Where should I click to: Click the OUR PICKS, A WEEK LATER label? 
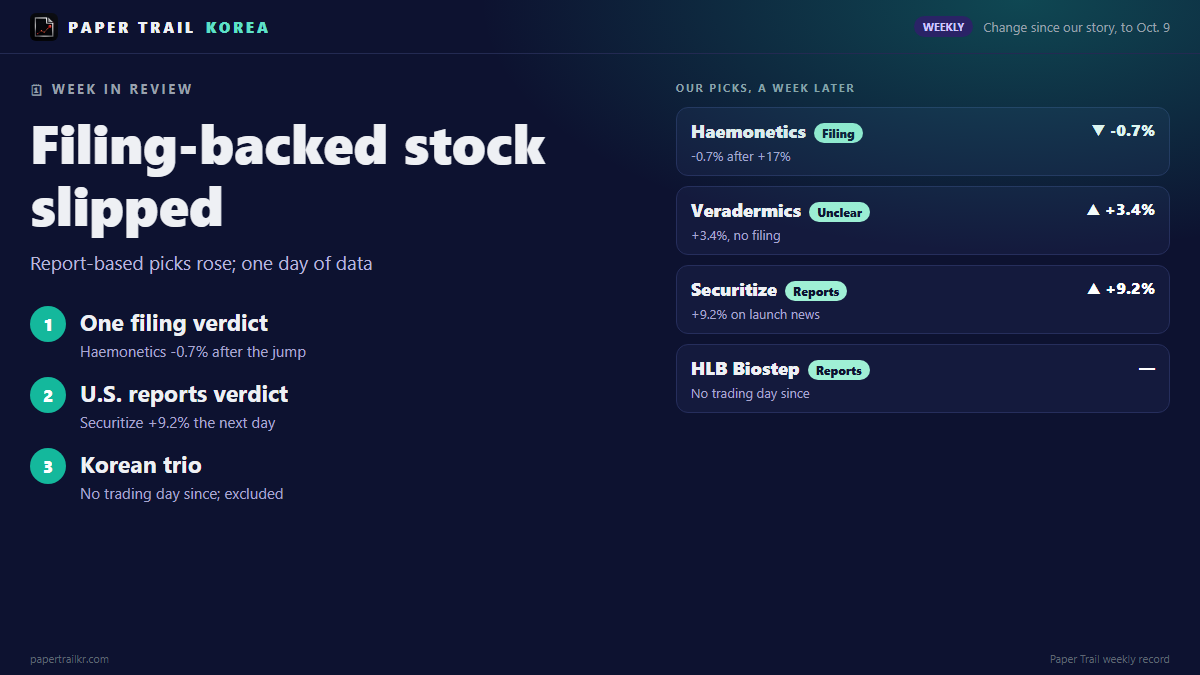pyautogui.click(x=765, y=88)
